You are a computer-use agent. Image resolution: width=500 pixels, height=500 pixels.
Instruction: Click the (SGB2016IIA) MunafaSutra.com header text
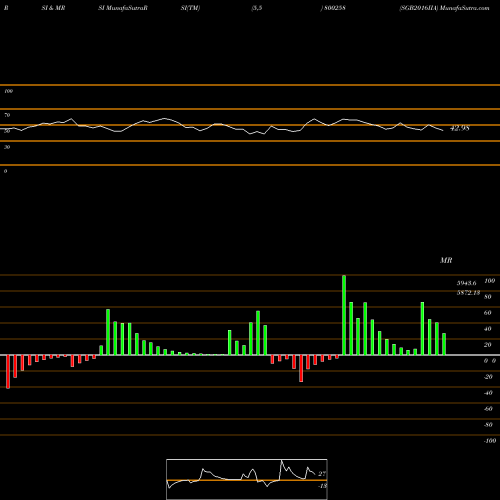tap(444, 8)
